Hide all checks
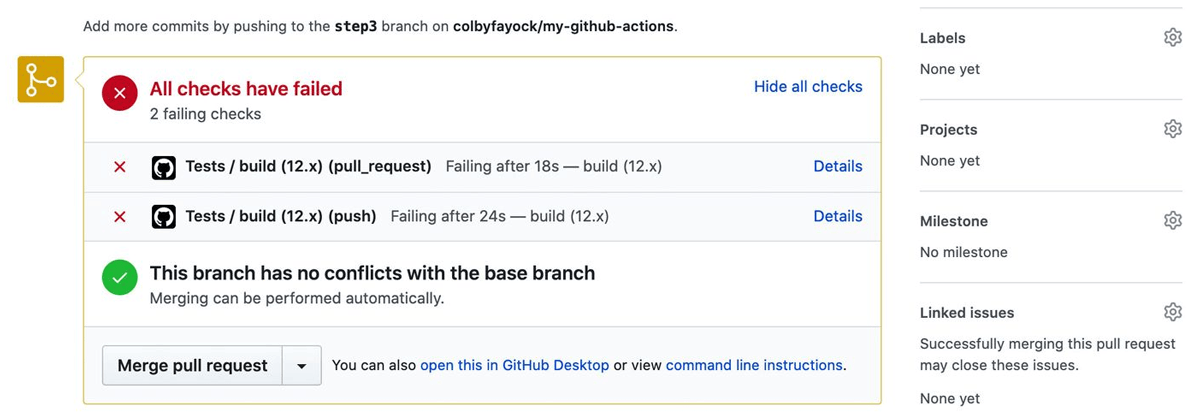1200x415 pixels. pyautogui.click(x=808, y=87)
